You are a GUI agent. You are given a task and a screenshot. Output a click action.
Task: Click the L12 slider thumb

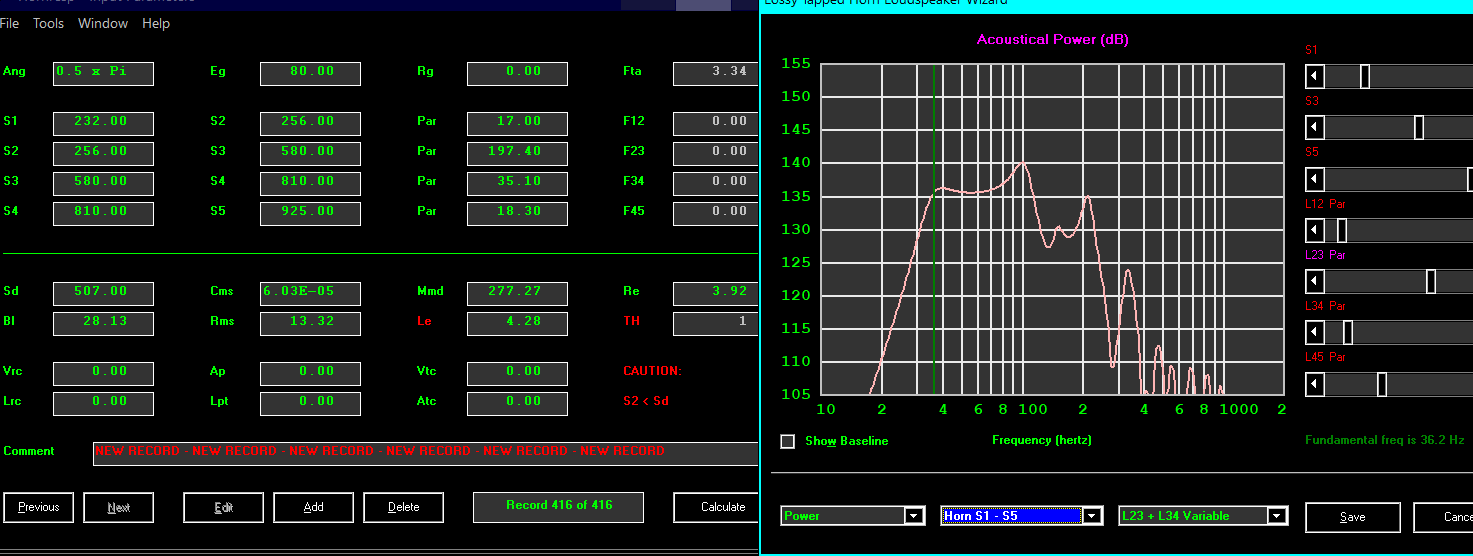(x=1342, y=230)
